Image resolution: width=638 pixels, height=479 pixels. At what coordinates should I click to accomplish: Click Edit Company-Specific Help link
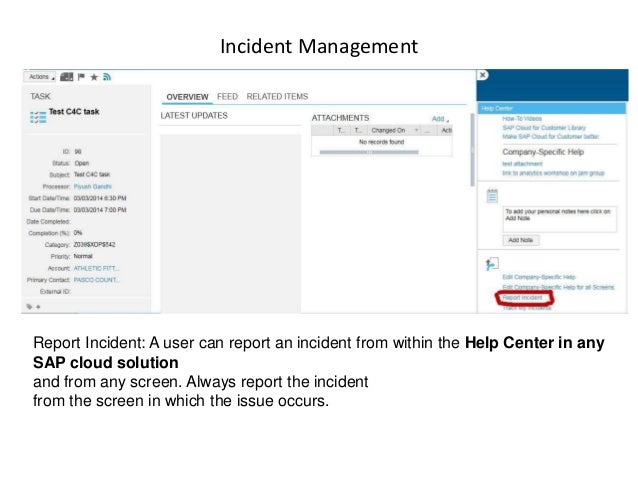coord(539,277)
